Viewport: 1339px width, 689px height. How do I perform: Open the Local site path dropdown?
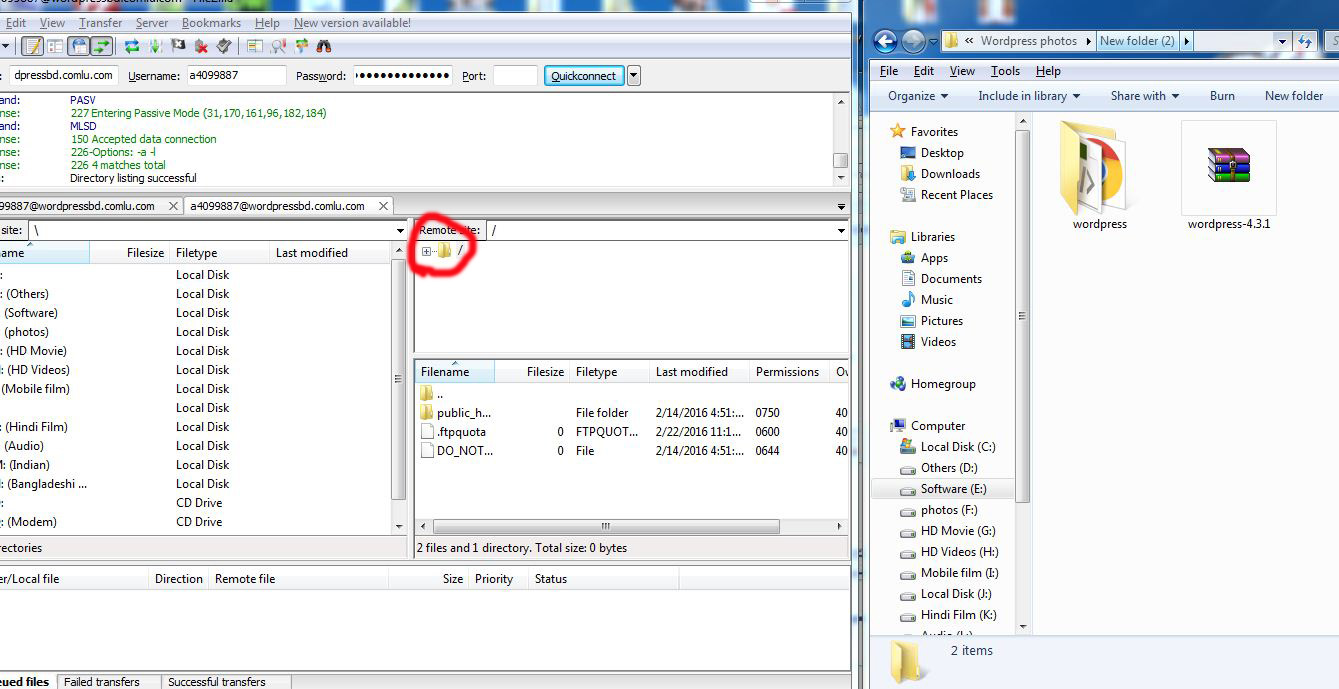tap(399, 230)
